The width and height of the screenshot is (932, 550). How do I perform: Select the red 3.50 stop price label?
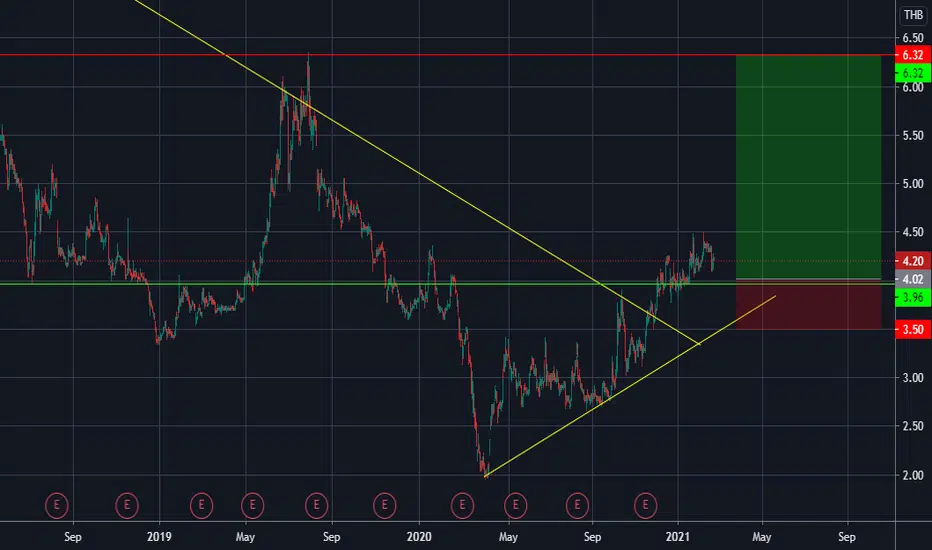click(x=912, y=329)
